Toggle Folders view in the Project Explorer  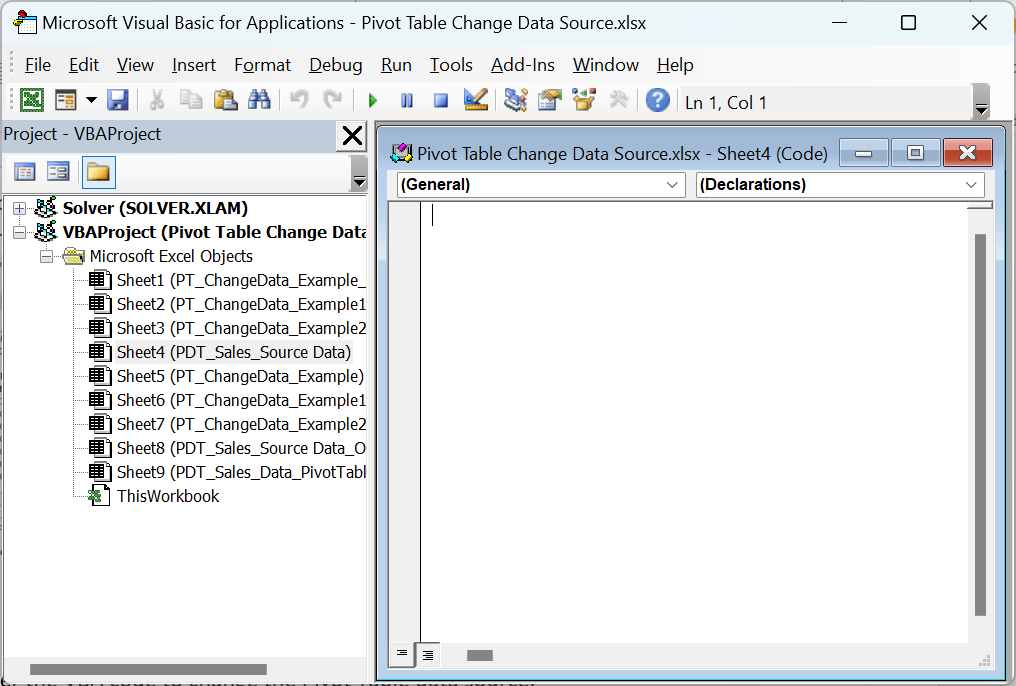point(100,171)
